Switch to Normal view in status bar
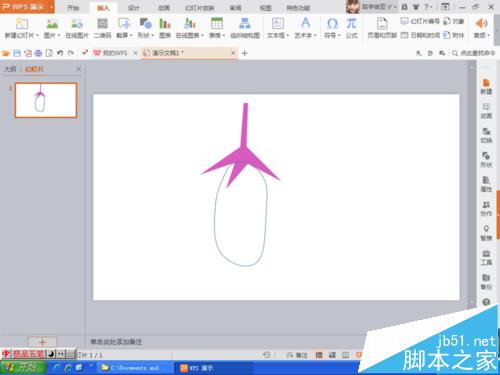This screenshot has width=500, height=375. click(x=319, y=355)
